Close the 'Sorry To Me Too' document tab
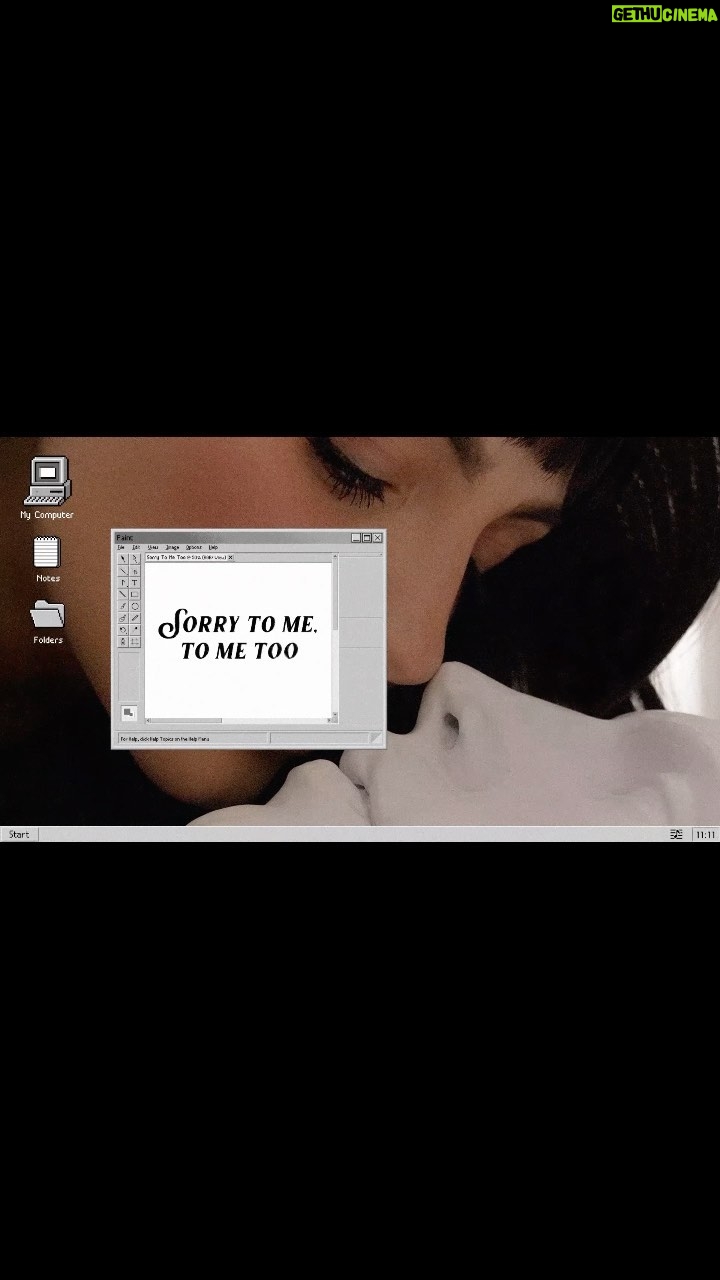 tap(231, 557)
